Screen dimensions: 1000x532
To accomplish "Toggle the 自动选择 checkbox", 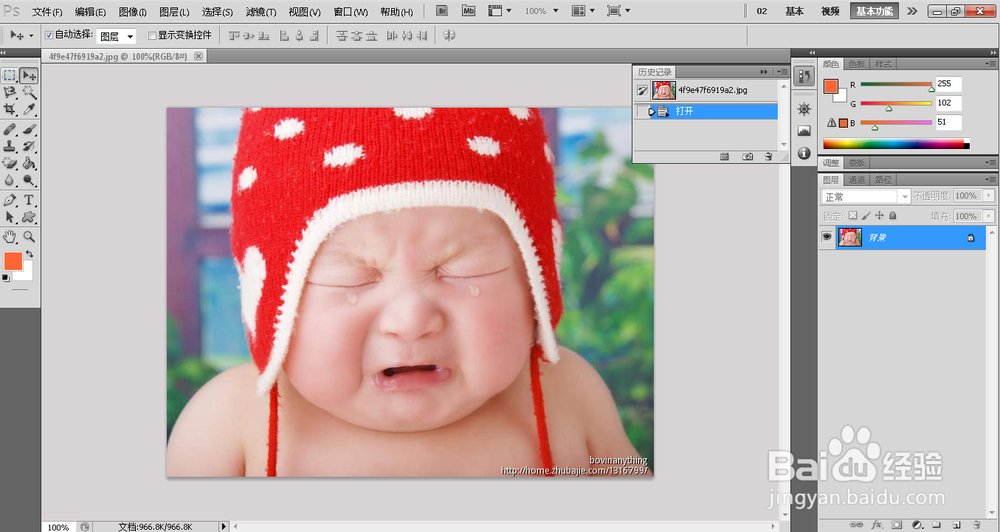I will click(x=50, y=35).
